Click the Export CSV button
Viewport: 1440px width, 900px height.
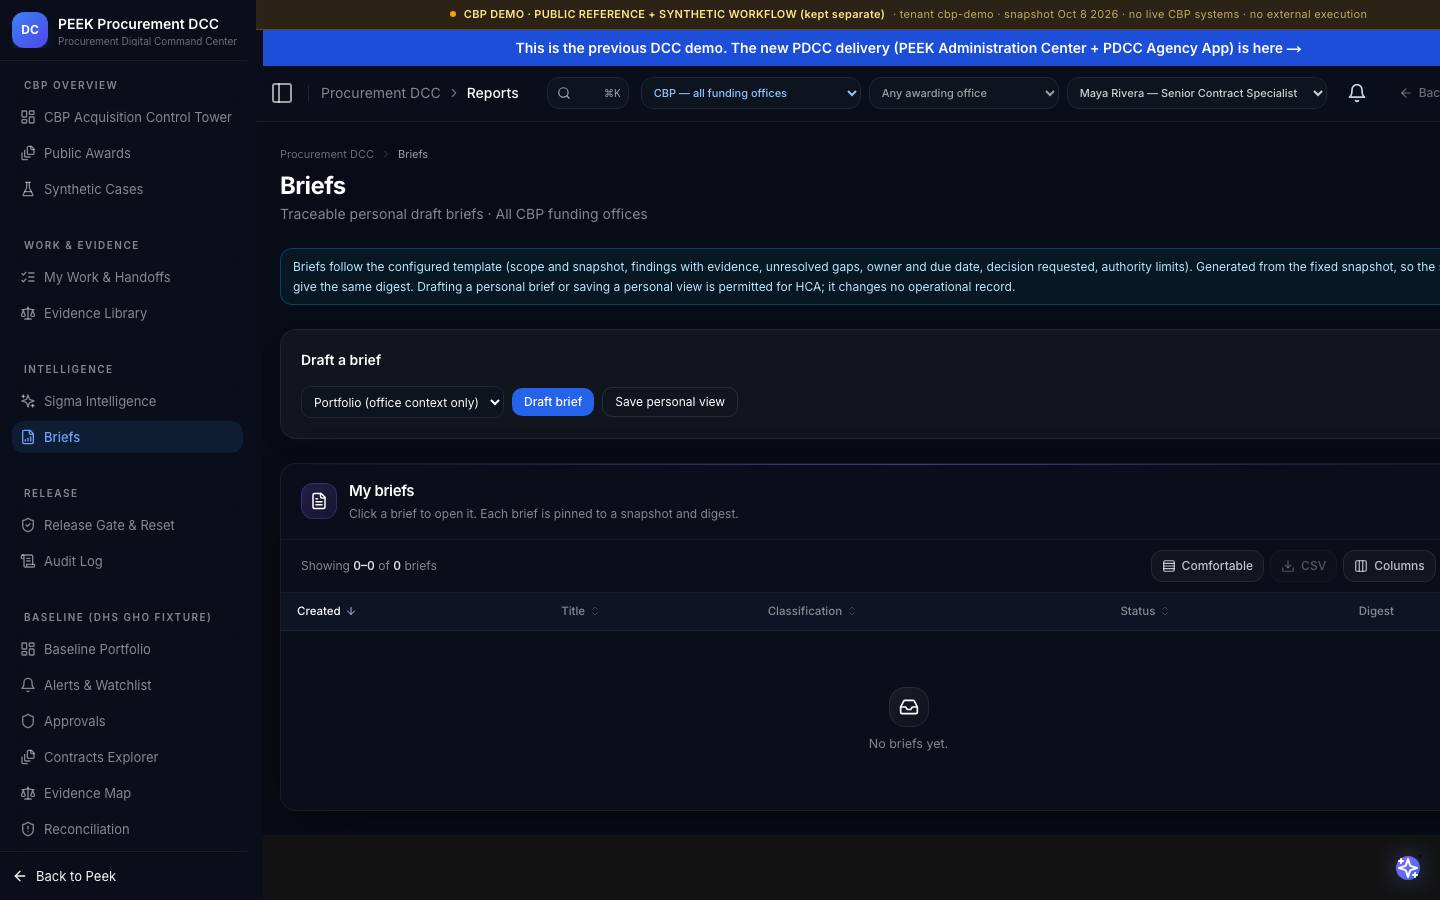tap(1304, 566)
